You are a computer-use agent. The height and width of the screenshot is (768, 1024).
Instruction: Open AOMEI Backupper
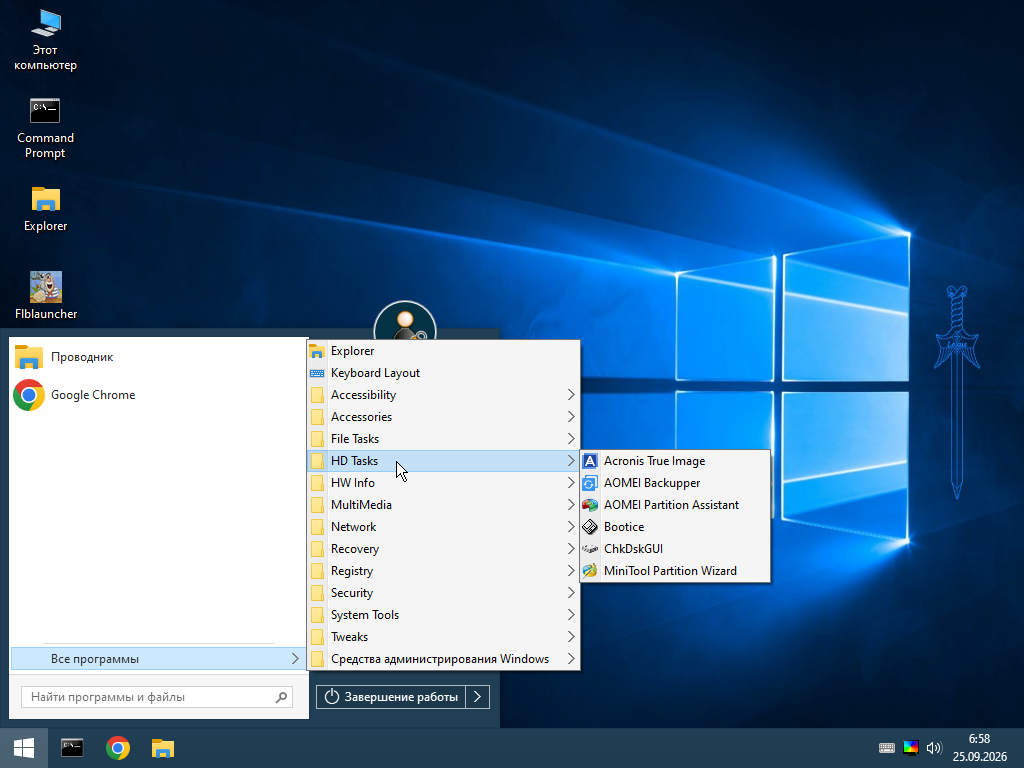[675, 483]
